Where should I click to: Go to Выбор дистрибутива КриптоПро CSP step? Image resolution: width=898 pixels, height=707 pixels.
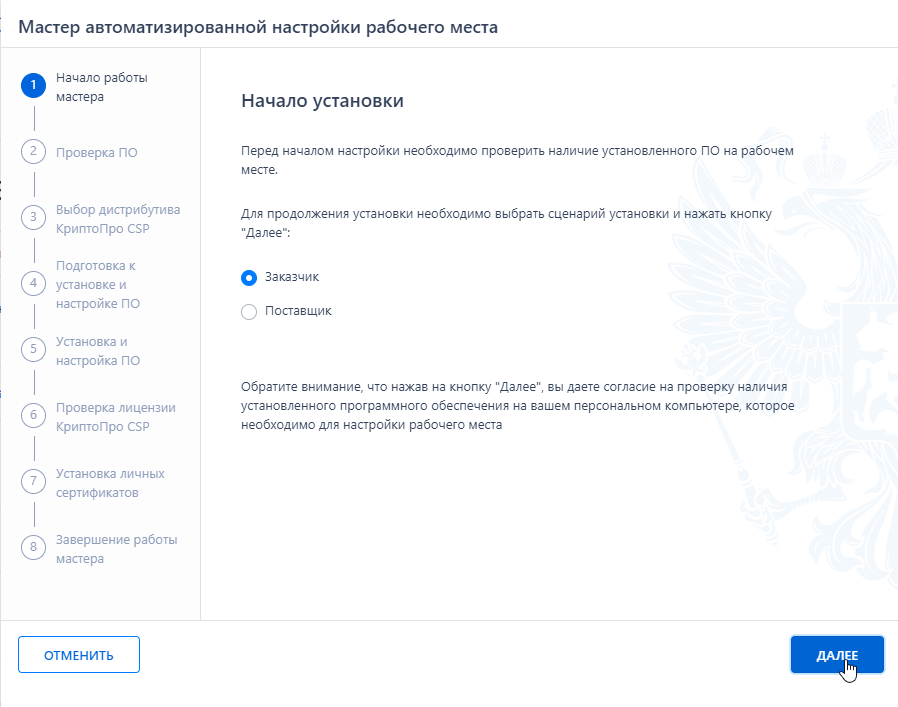[x=118, y=219]
